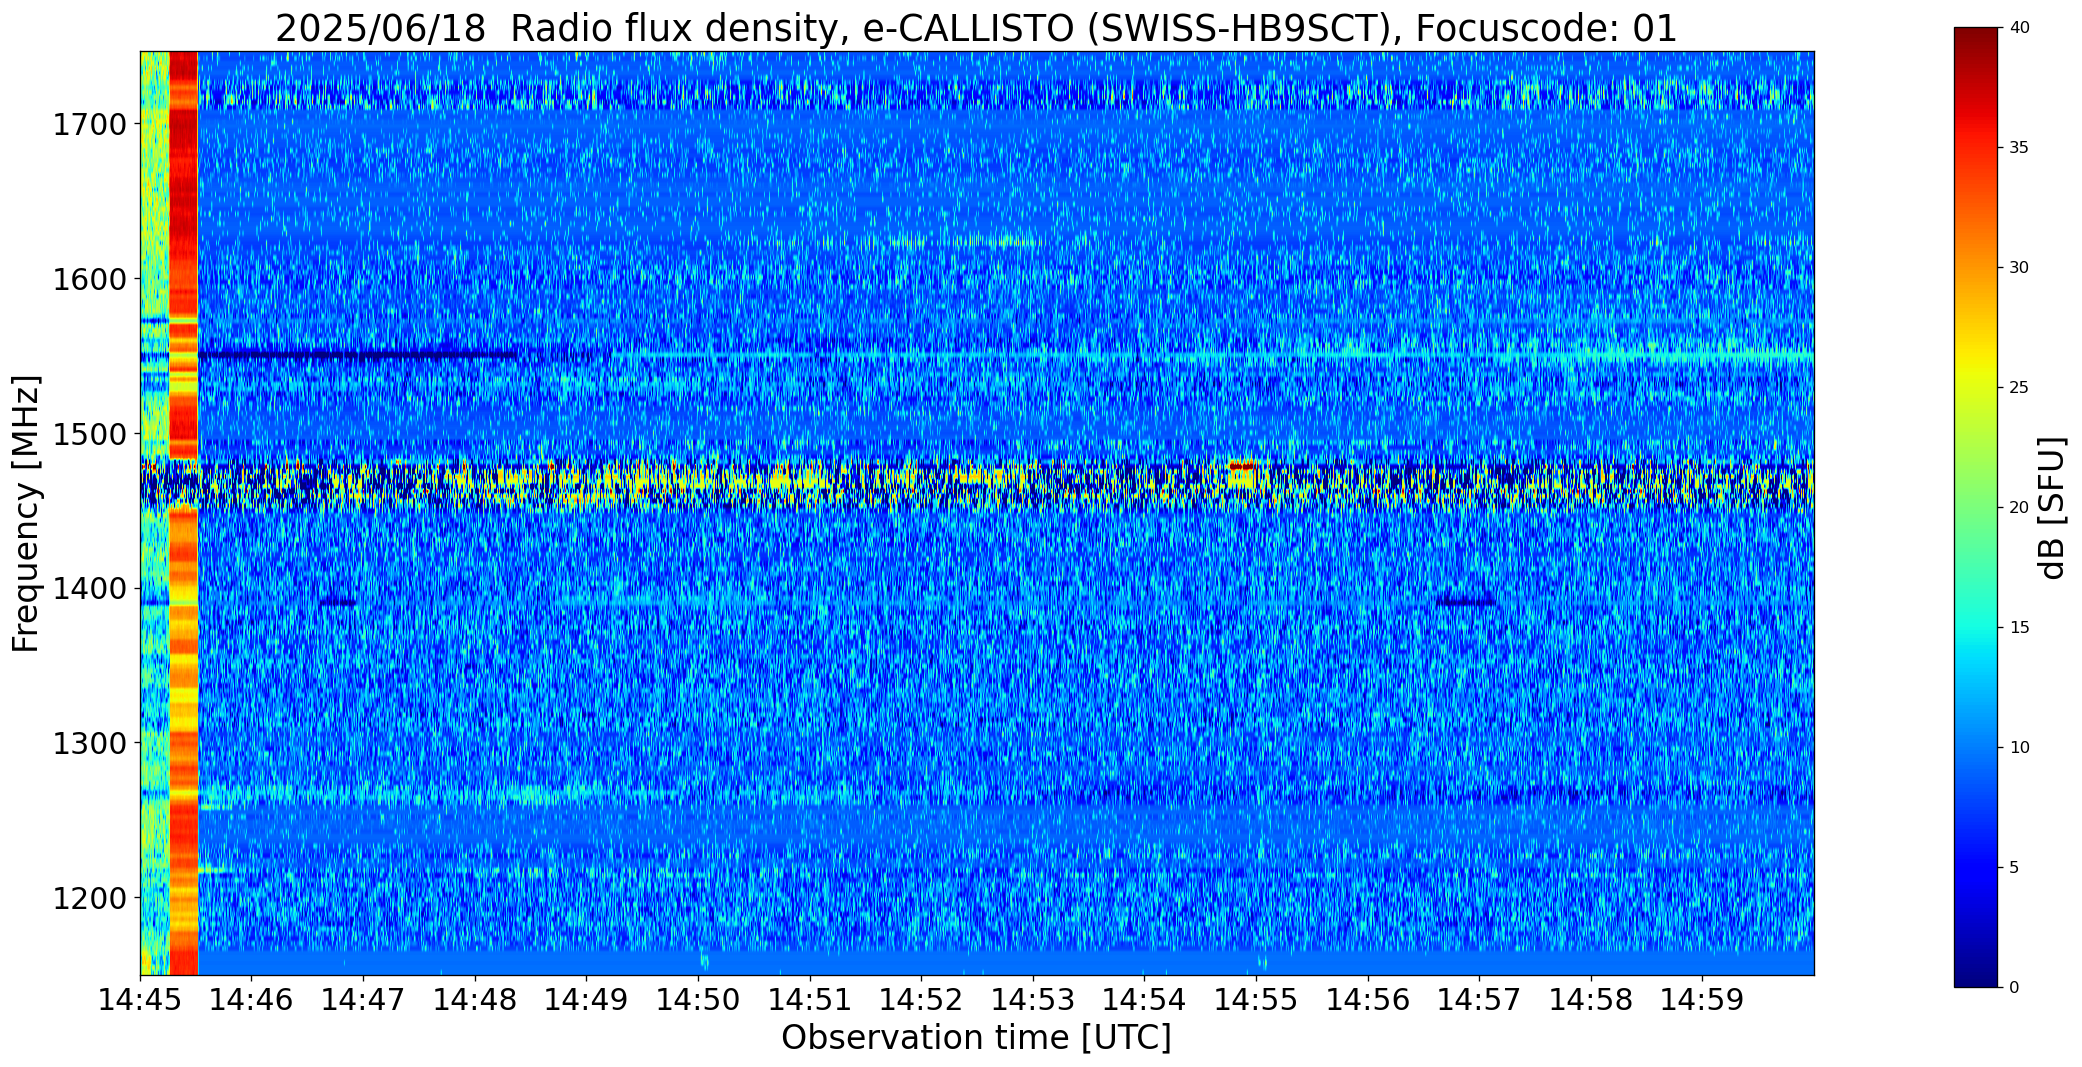Viewport: 2082px width, 1067px height.
Task: Click the red spot near 14:55 at 1480 MHz
Action: coord(1242,466)
